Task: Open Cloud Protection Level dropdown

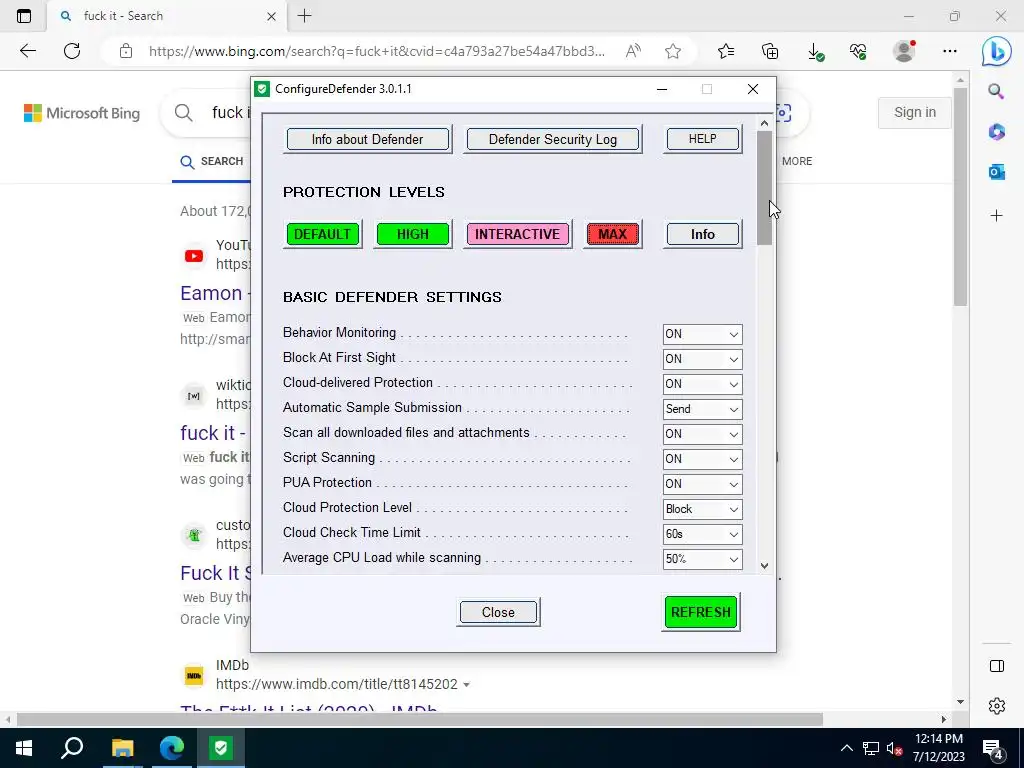Action: [702, 509]
